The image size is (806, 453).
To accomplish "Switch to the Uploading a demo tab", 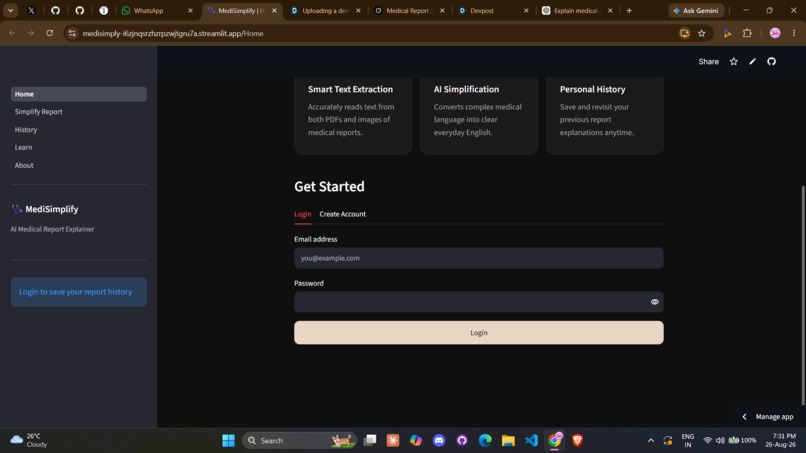I will (324, 10).
